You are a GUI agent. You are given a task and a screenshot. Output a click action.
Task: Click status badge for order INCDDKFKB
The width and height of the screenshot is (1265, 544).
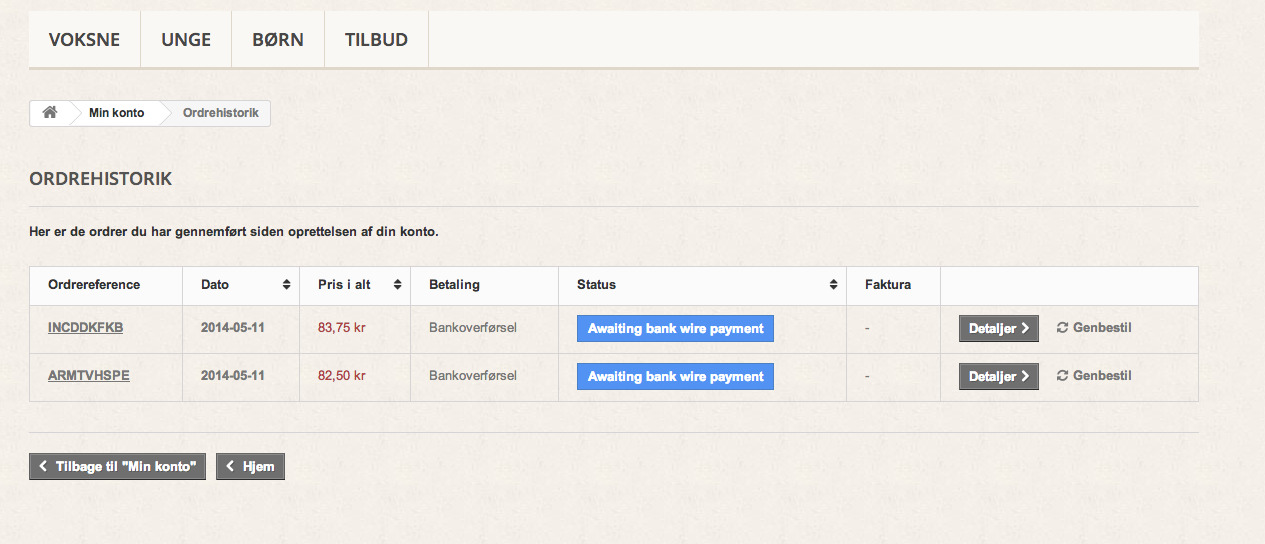pos(675,328)
